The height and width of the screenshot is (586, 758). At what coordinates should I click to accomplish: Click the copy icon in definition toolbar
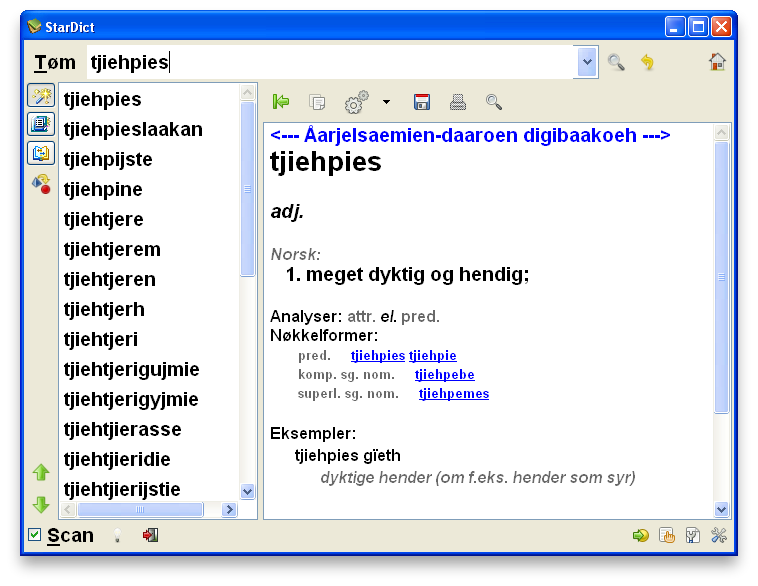317,102
